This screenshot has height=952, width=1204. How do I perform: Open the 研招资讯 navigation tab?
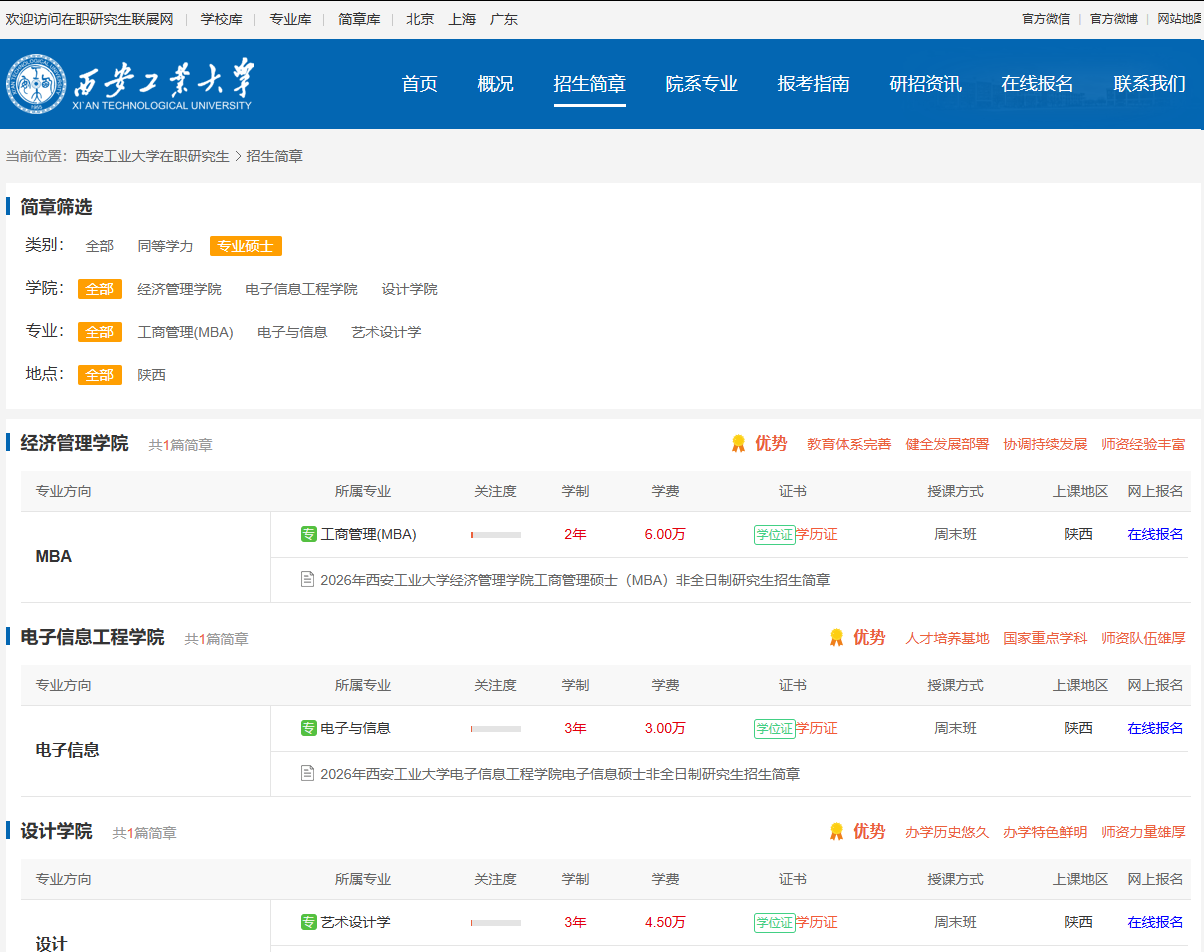(x=926, y=84)
